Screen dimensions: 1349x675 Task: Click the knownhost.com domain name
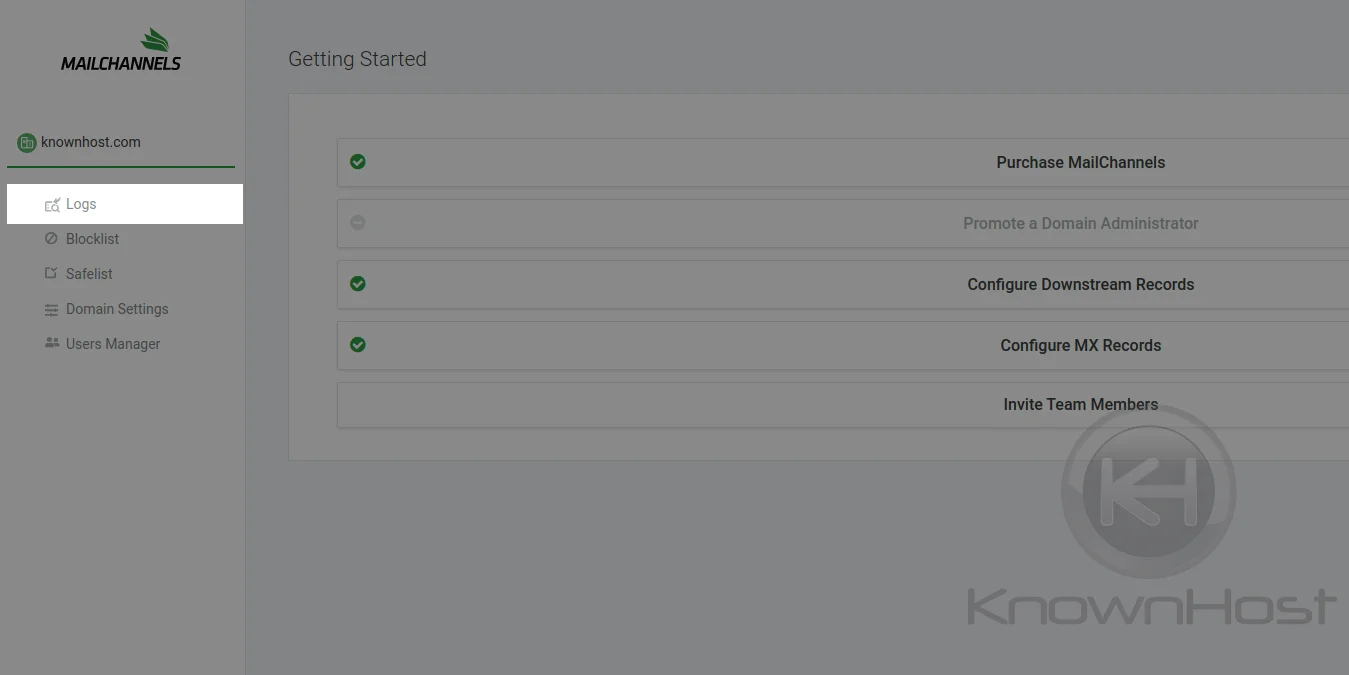[x=91, y=142]
